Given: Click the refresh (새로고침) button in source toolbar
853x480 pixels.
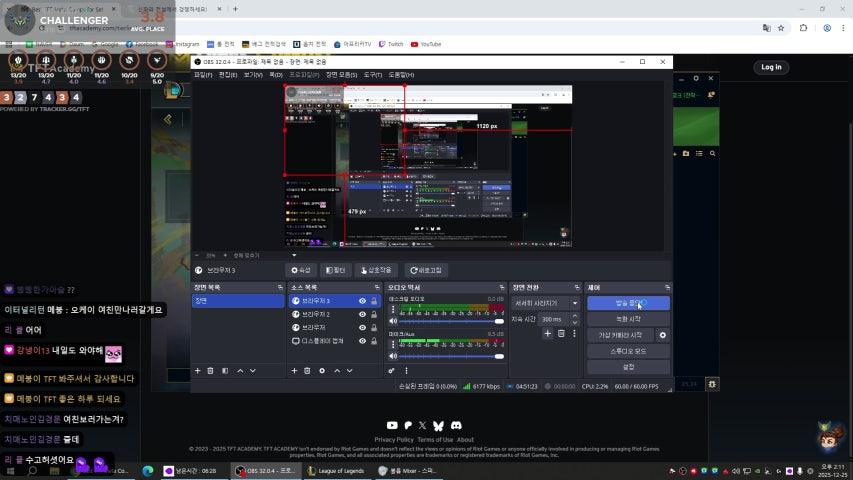Looking at the screenshot, I should click(x=425, y=270).
